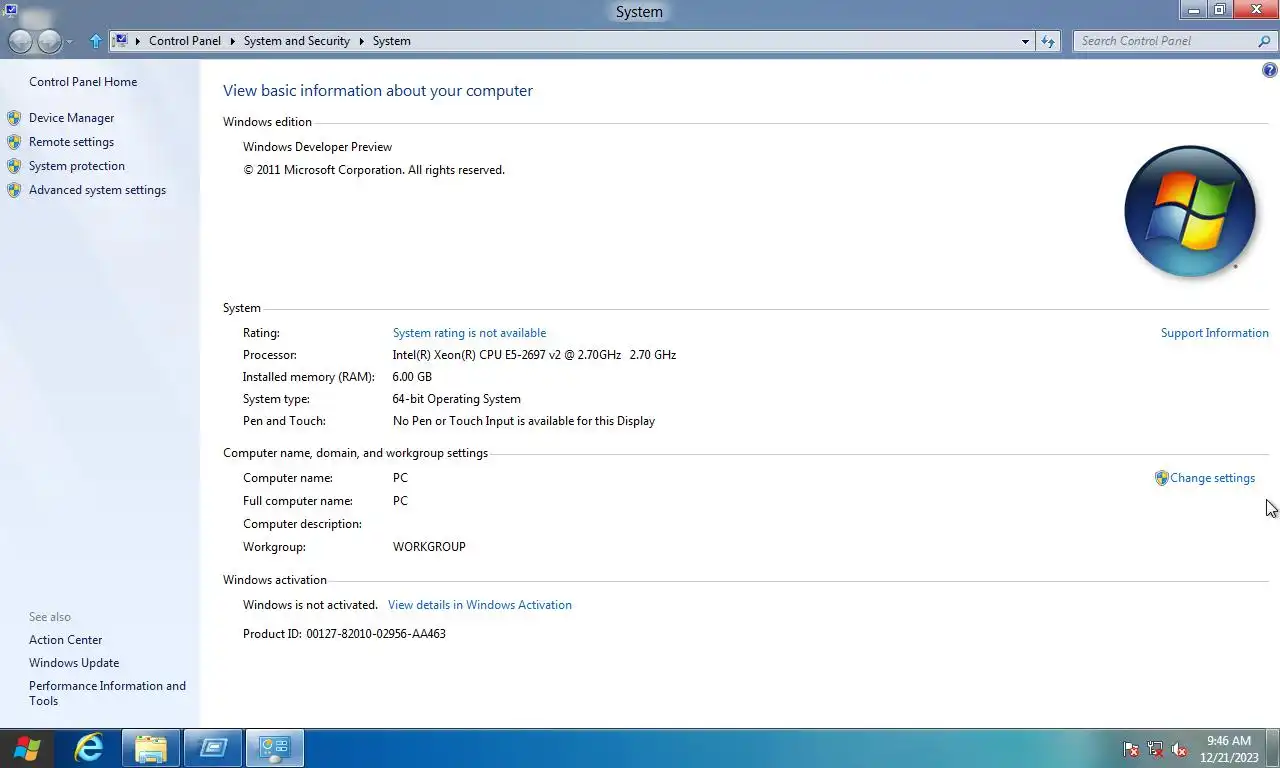Image resolution: width=1280 pixels, height=768 pixels.
Task: Click the Control Panel icon in address bar
Action: point(121,41)
